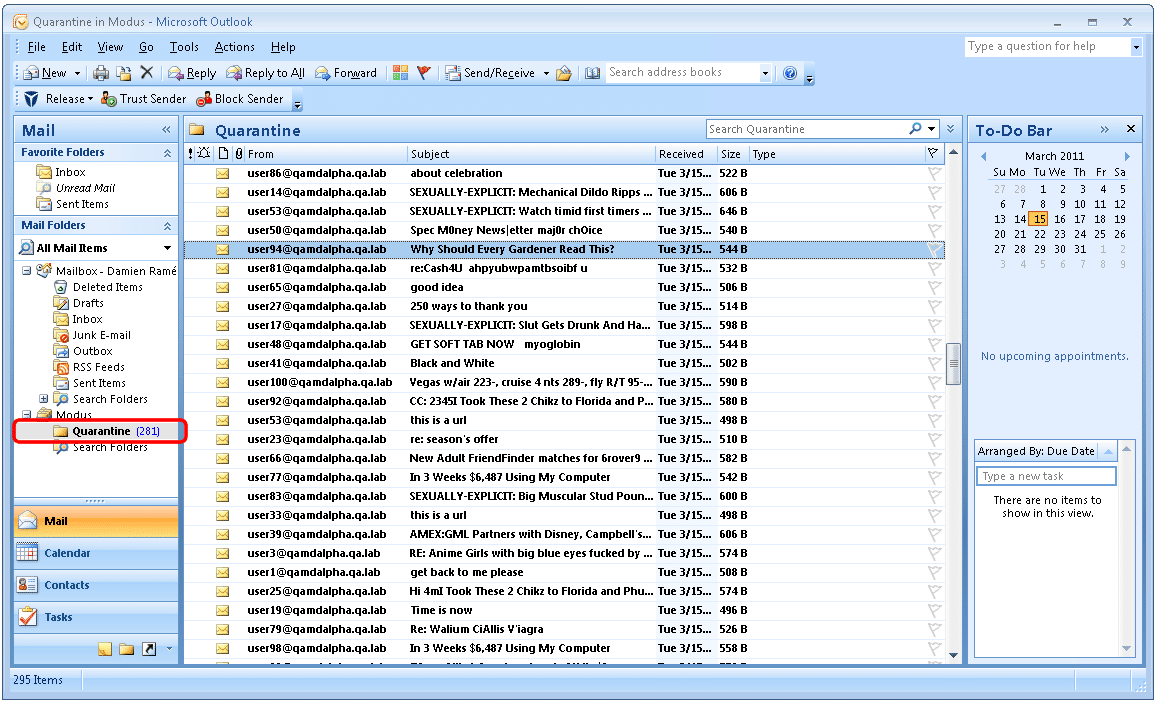Click the message list vertical scrollbar thumb
This screenshot has height=707, width=1159.
click(954, 364)
